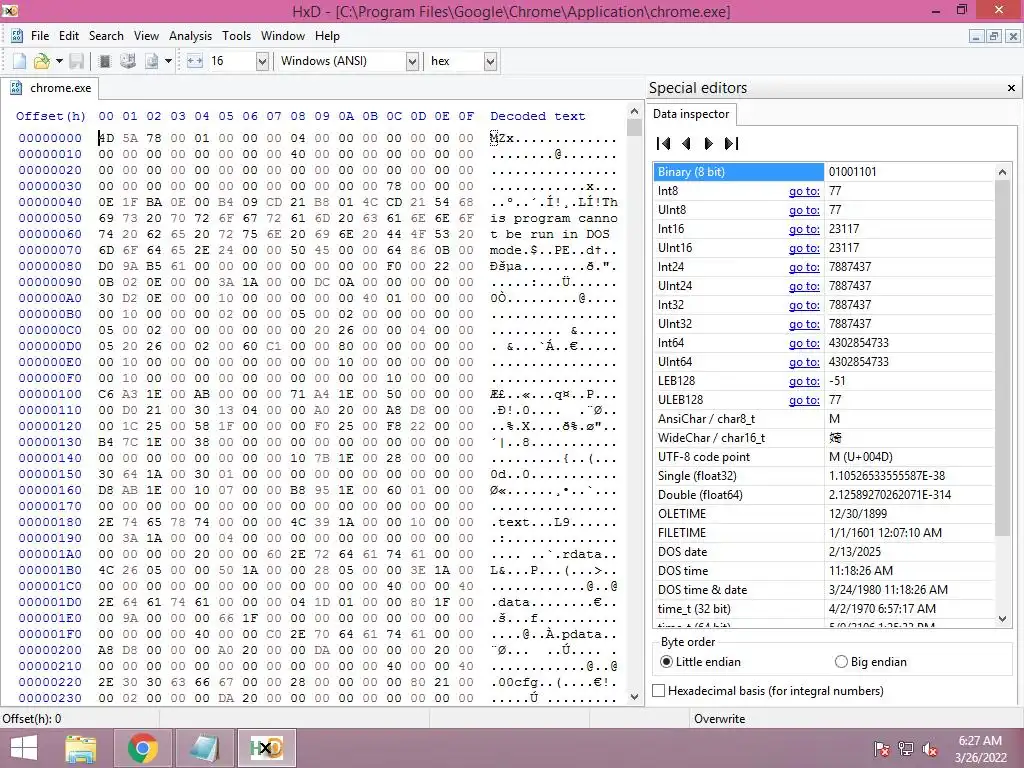1024x768 pixels.
Task: Go to previous byte arrow icon
Action: tap(686, 143)
